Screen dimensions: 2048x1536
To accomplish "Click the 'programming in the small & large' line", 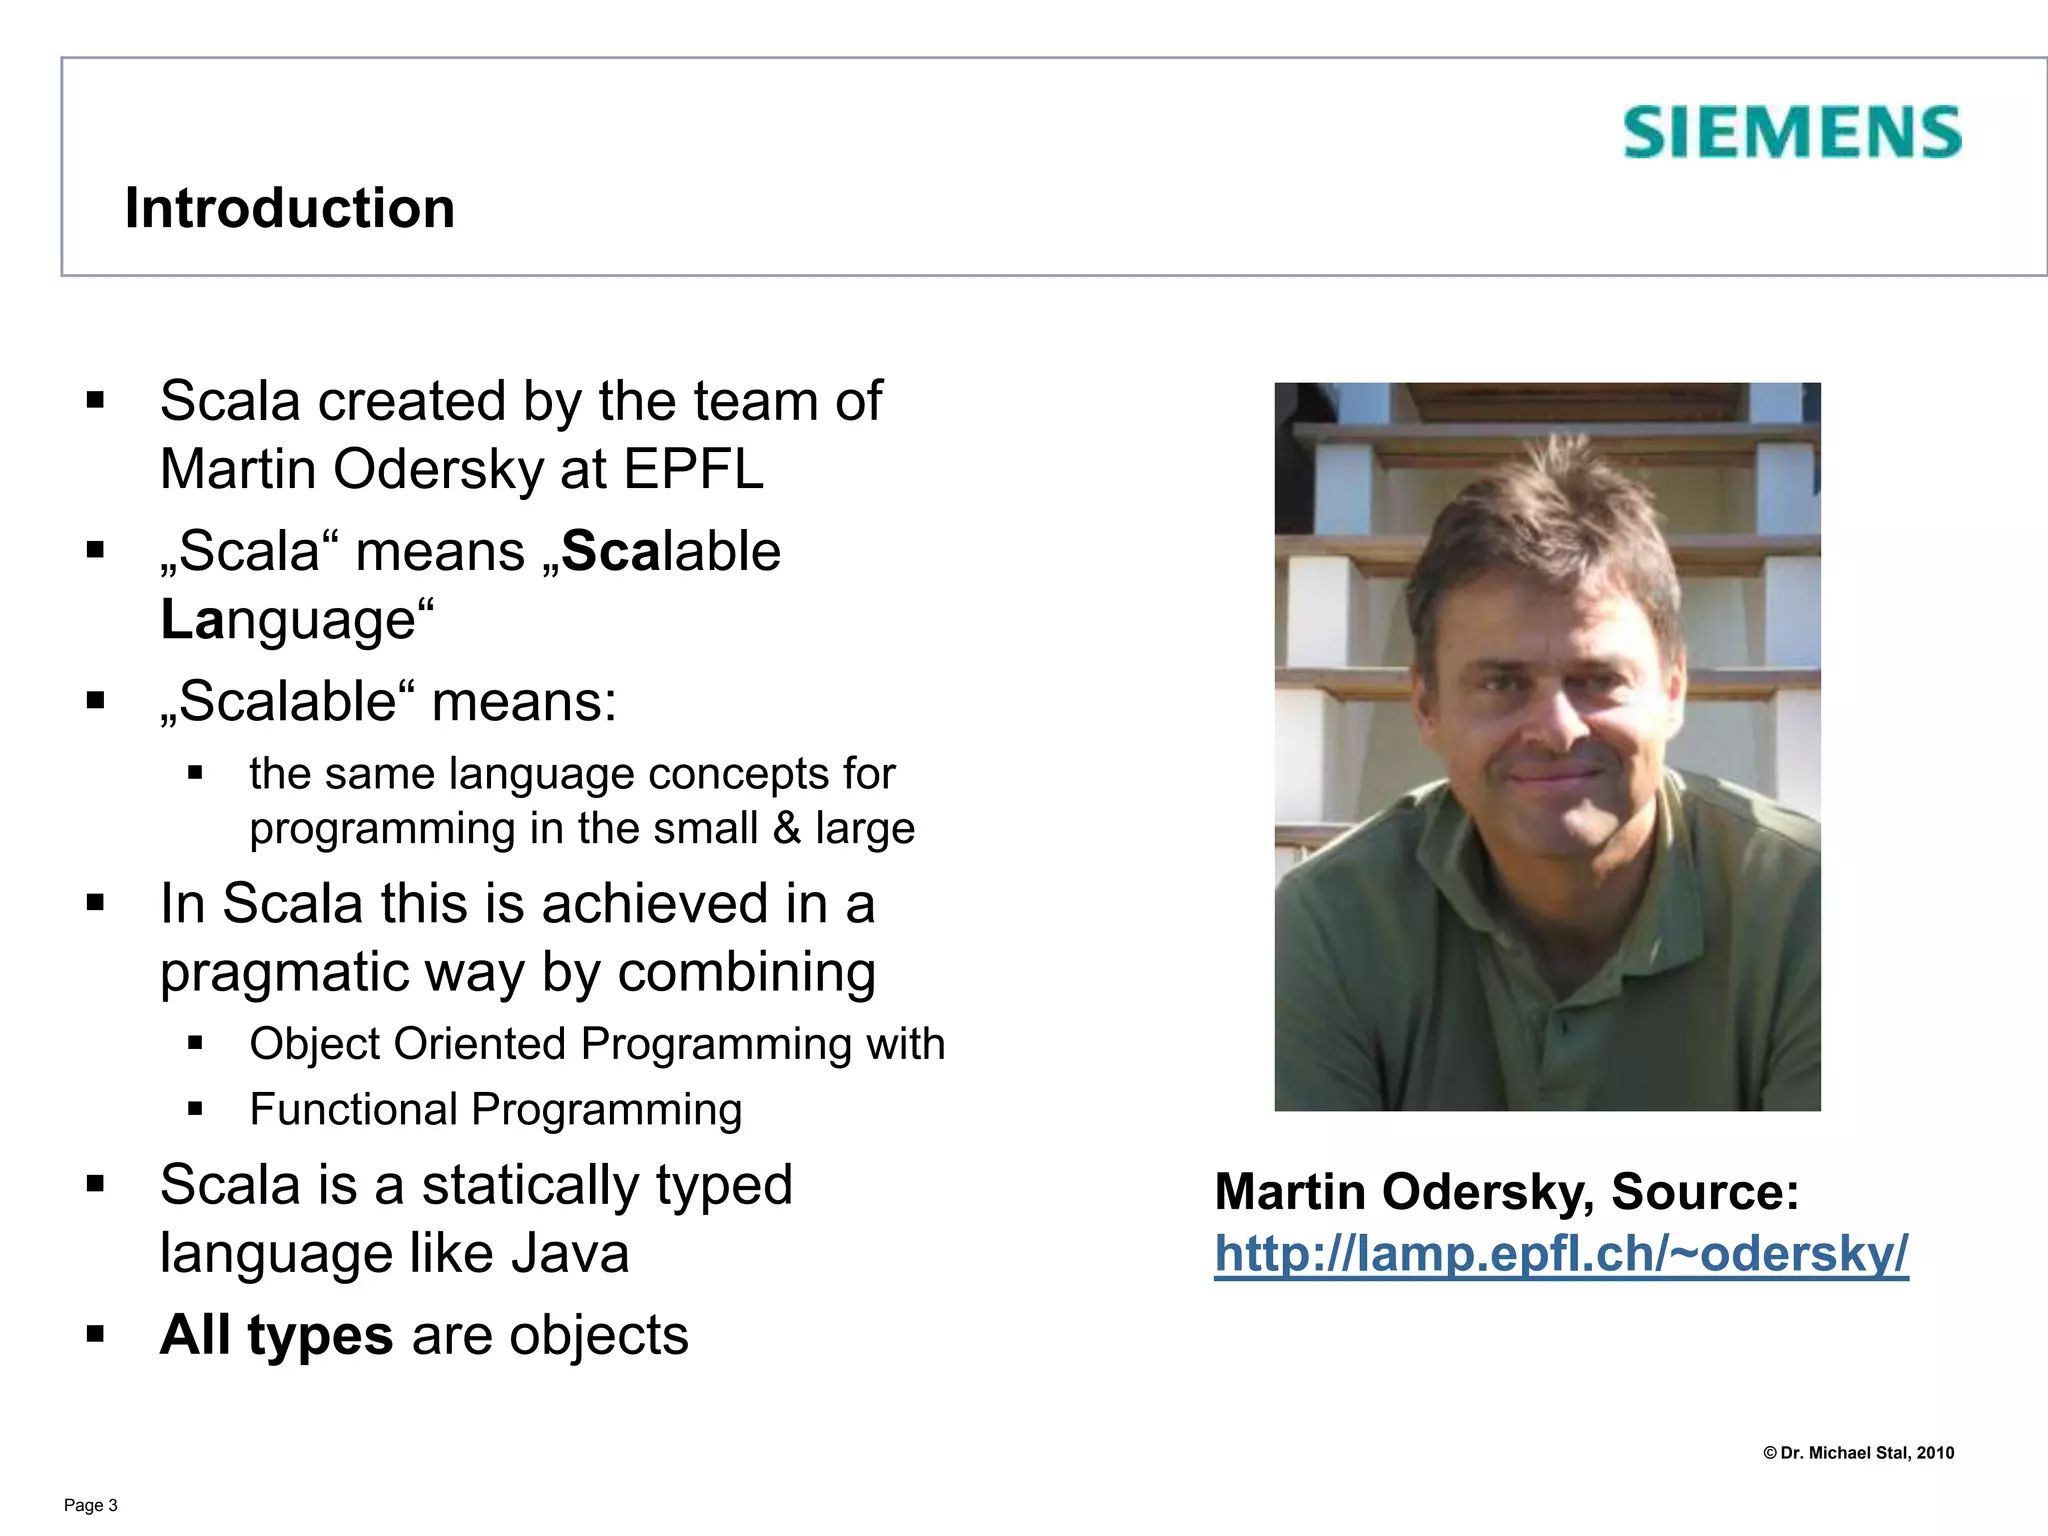I will (582, 828).
